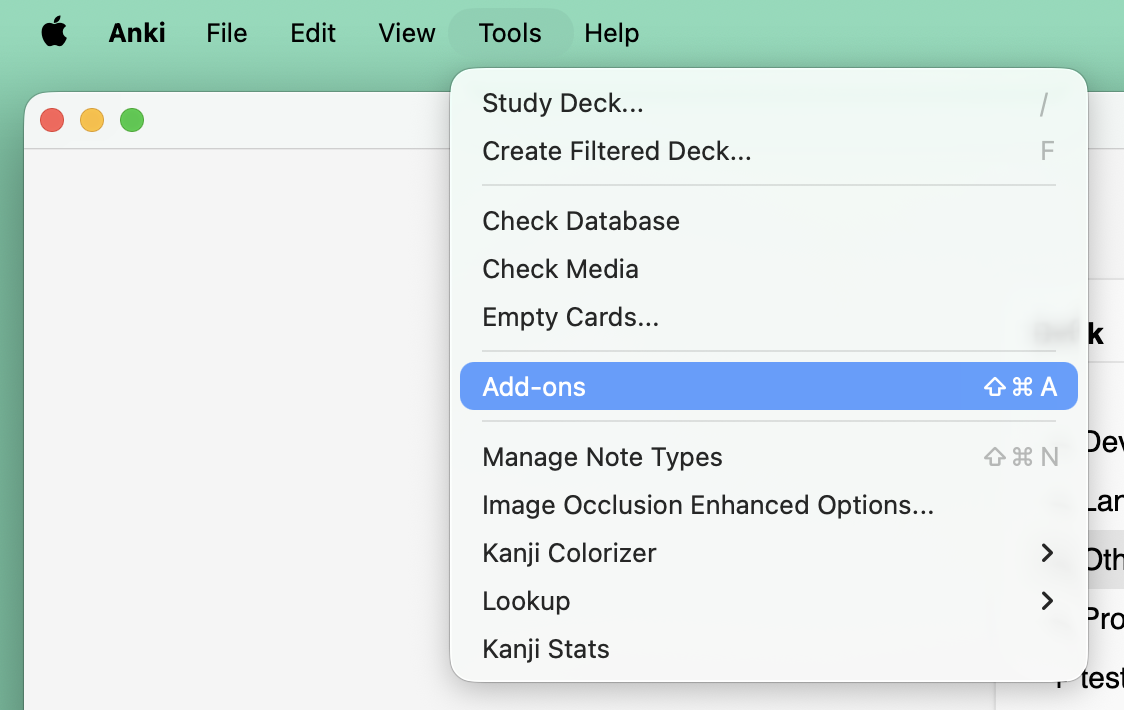Click the yellow minimize window button
Image resolution: width=1124 pixels, height=710 pixels.
click(91, 118)
